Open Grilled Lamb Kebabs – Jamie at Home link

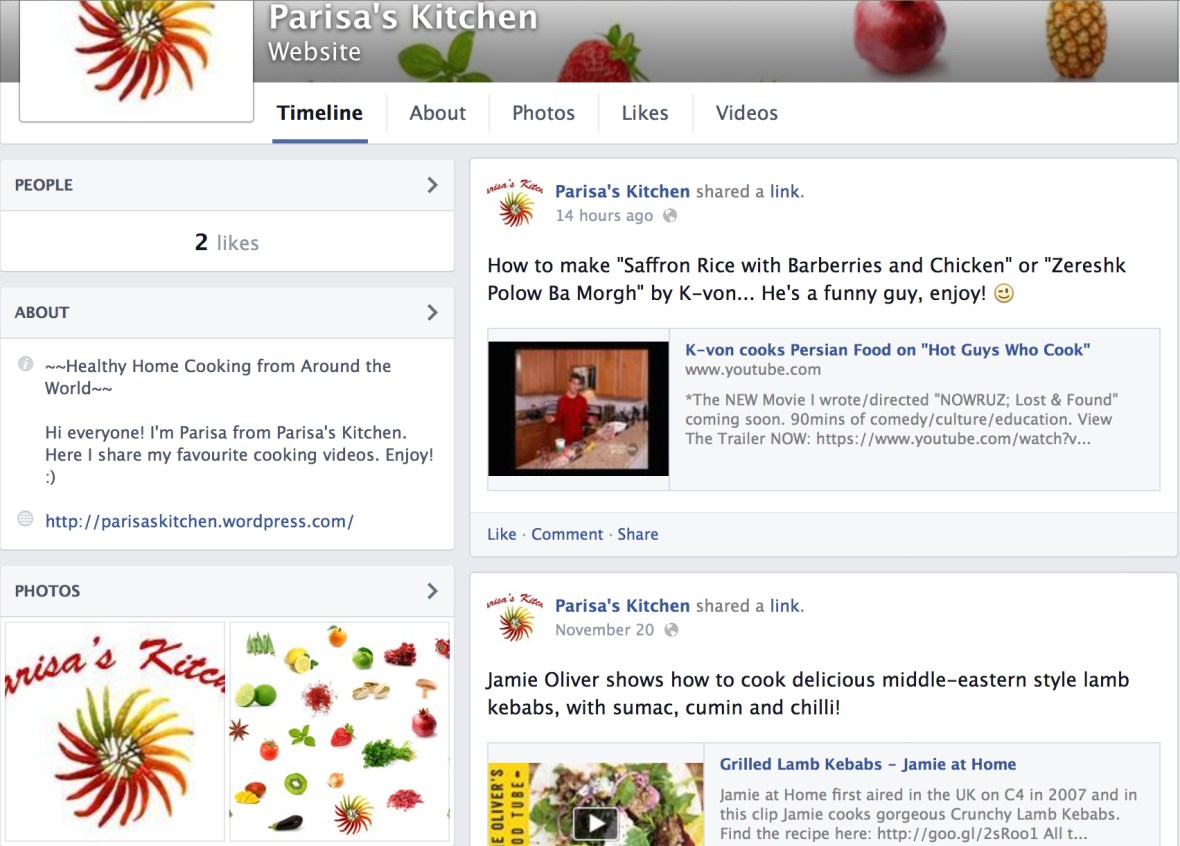pos(868,764)
